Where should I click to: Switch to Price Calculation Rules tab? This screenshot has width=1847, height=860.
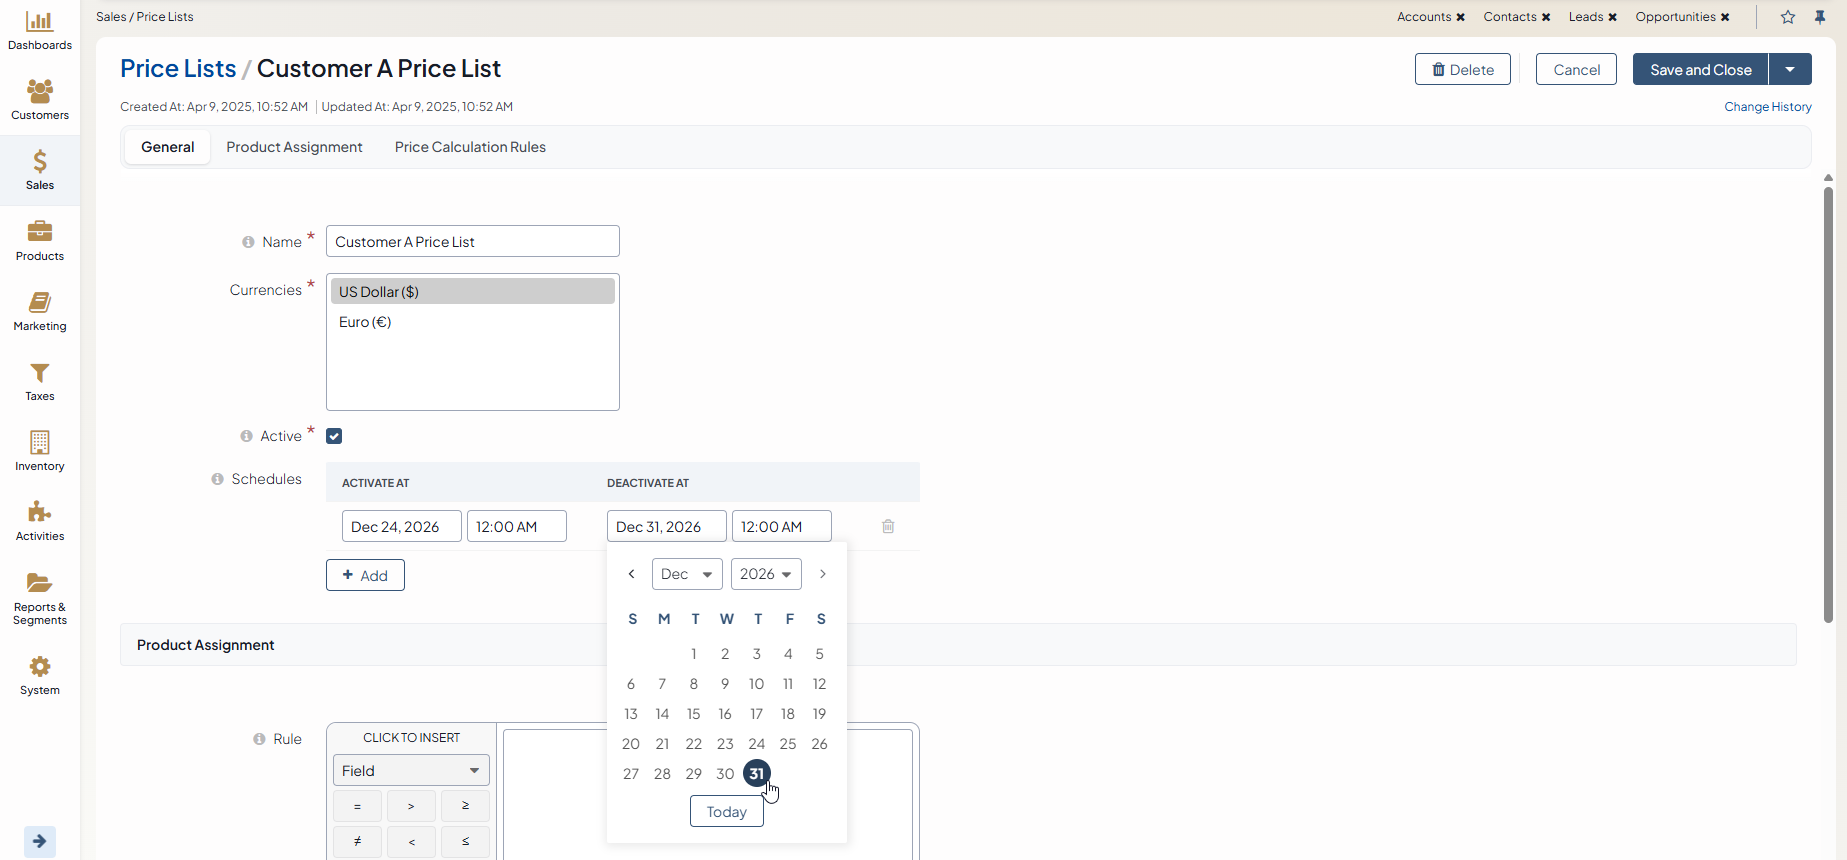tap(470, 147)
